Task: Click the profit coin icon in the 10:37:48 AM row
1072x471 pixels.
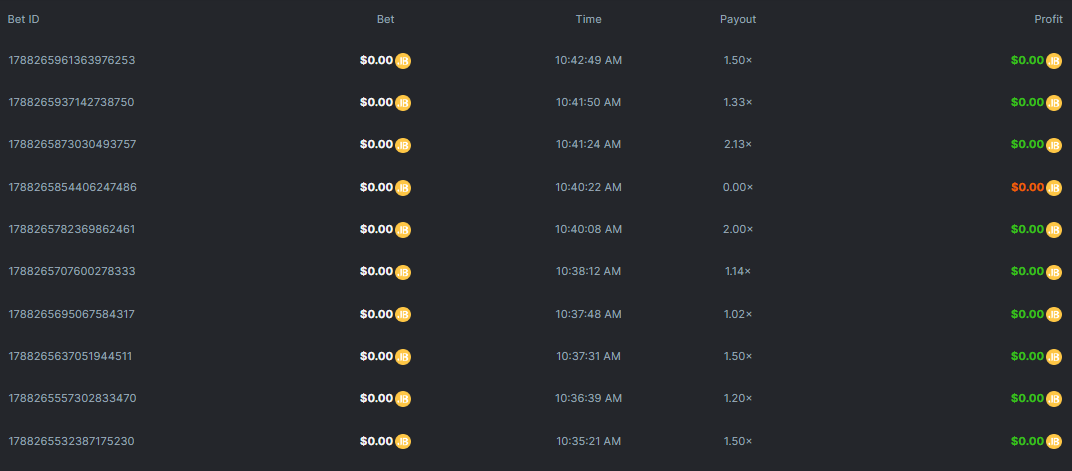Action: (x=1054, y=315)
